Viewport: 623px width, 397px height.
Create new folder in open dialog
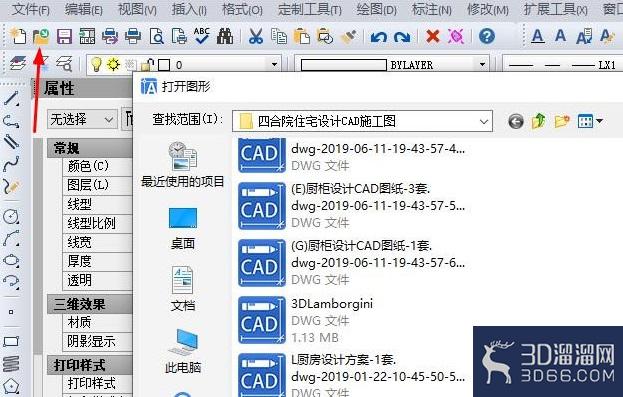coord(562,121)
